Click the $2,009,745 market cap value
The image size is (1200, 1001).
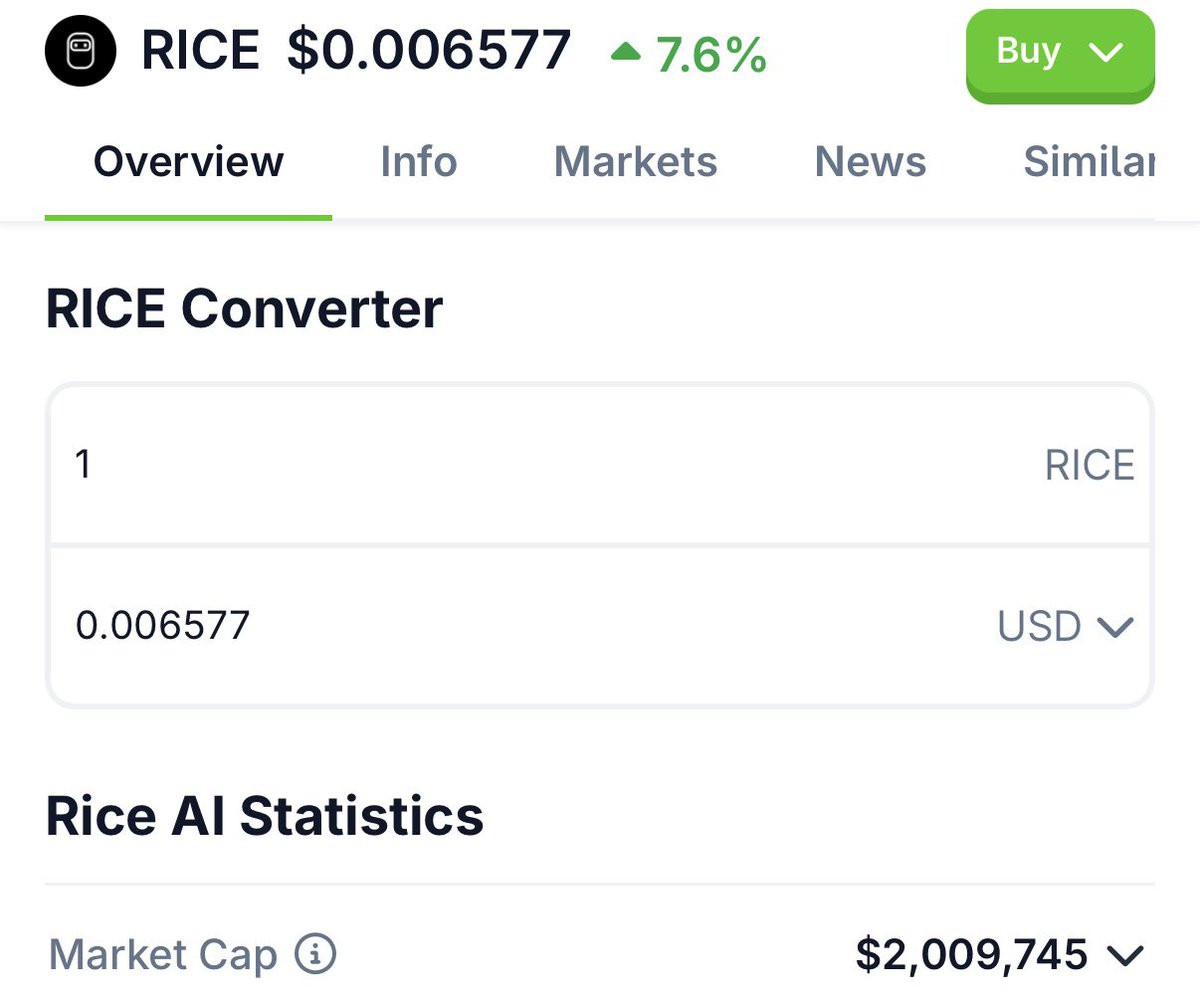coord(971,955)
